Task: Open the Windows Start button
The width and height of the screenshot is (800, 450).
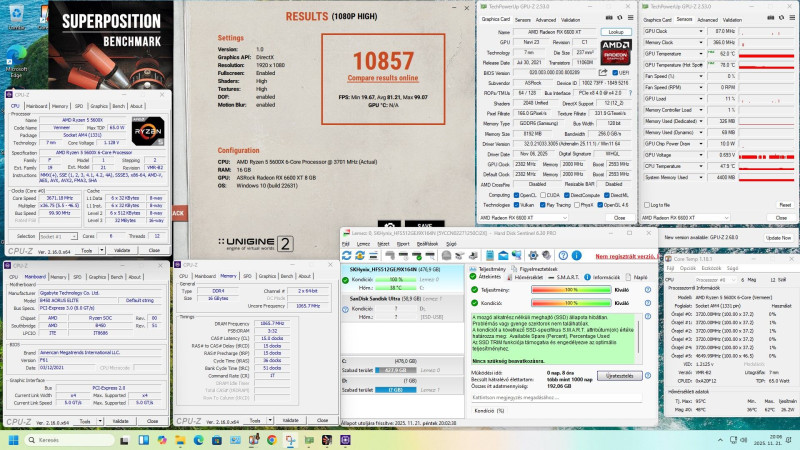Action: (x=14, y=440)
